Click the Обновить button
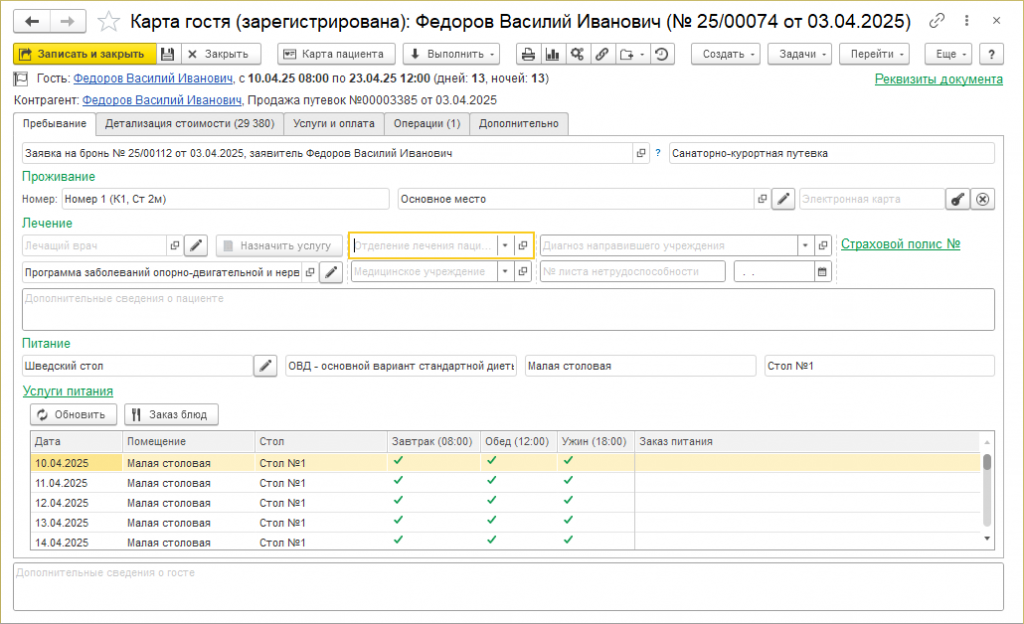The height and width of the screenshot is (624, 1024). (73, 414)
